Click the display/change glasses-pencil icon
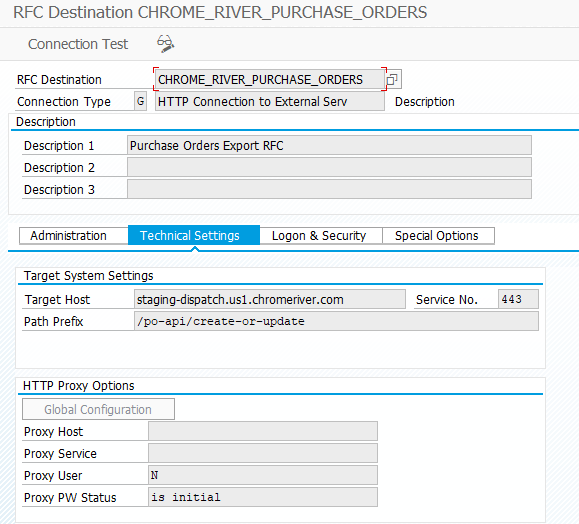The image size is (579, 524). pos(165,44)
